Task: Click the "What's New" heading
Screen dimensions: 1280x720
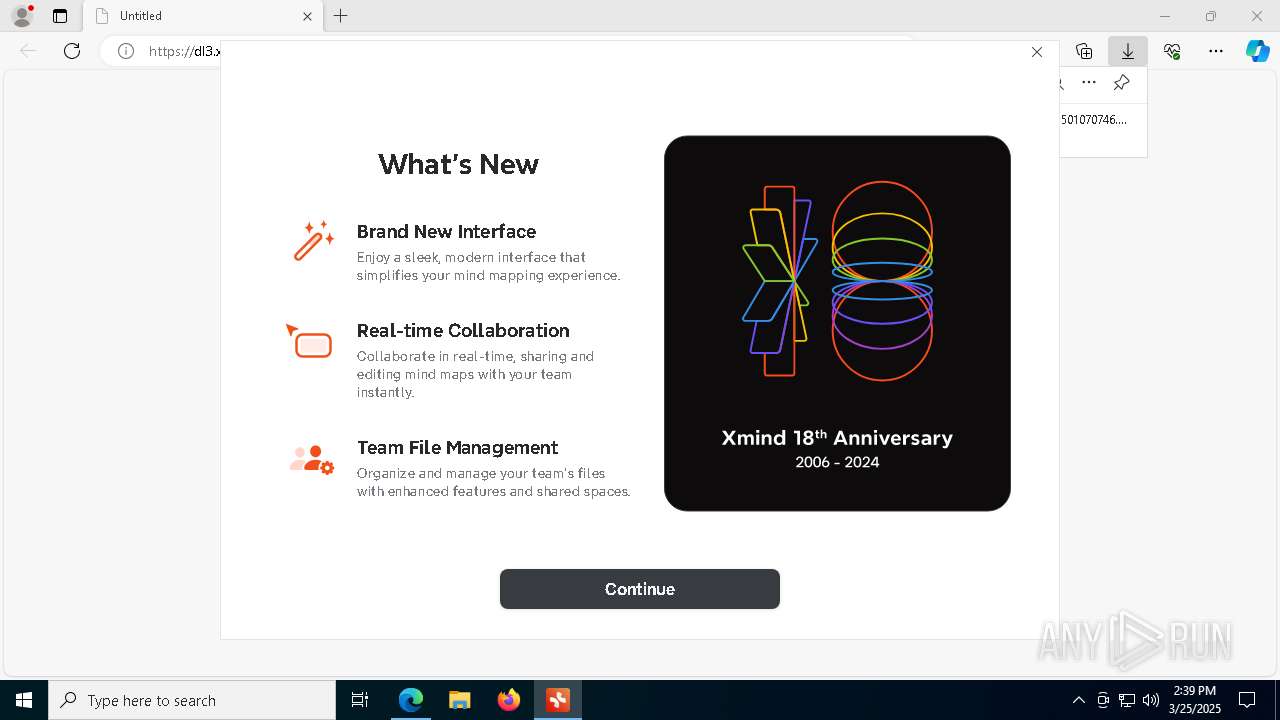Action: coord(458,164)
